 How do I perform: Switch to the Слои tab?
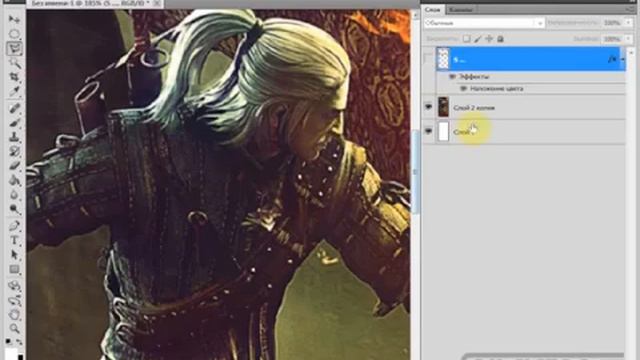coord(432,9)
